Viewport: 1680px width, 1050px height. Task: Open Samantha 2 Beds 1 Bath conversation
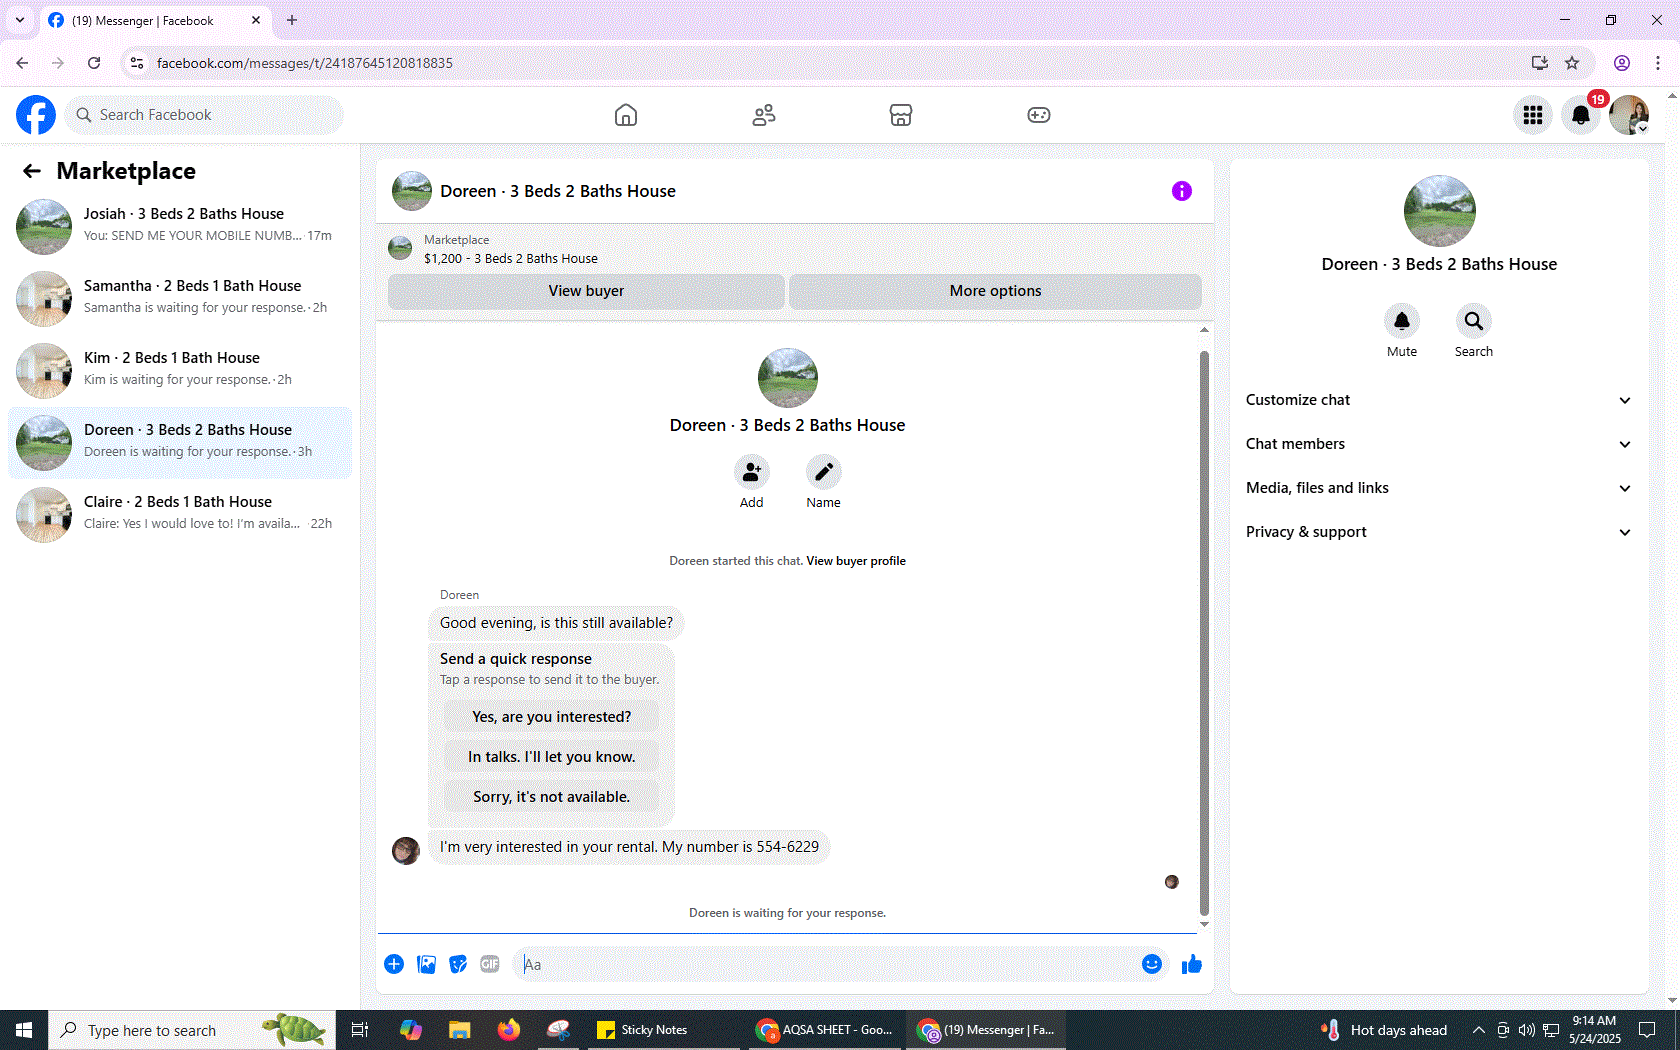[x=180, y=298]
